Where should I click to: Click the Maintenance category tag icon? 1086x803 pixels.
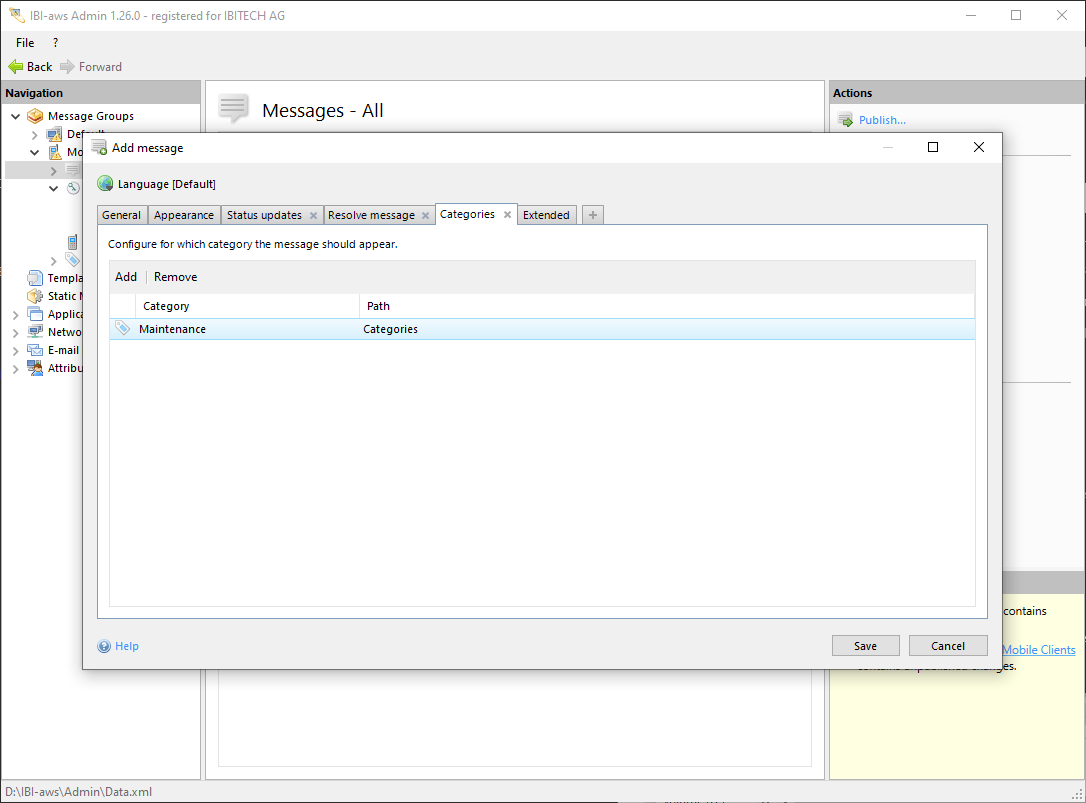coord(122,329)
